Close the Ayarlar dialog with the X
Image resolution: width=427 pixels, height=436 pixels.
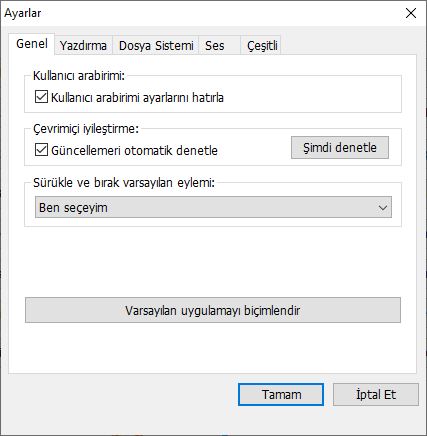click(x=411, y=13)
